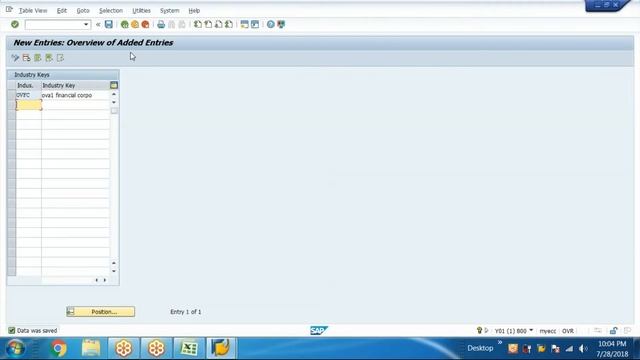Open the Goto menu
This screenshot has width=640, height=360.
83,11
